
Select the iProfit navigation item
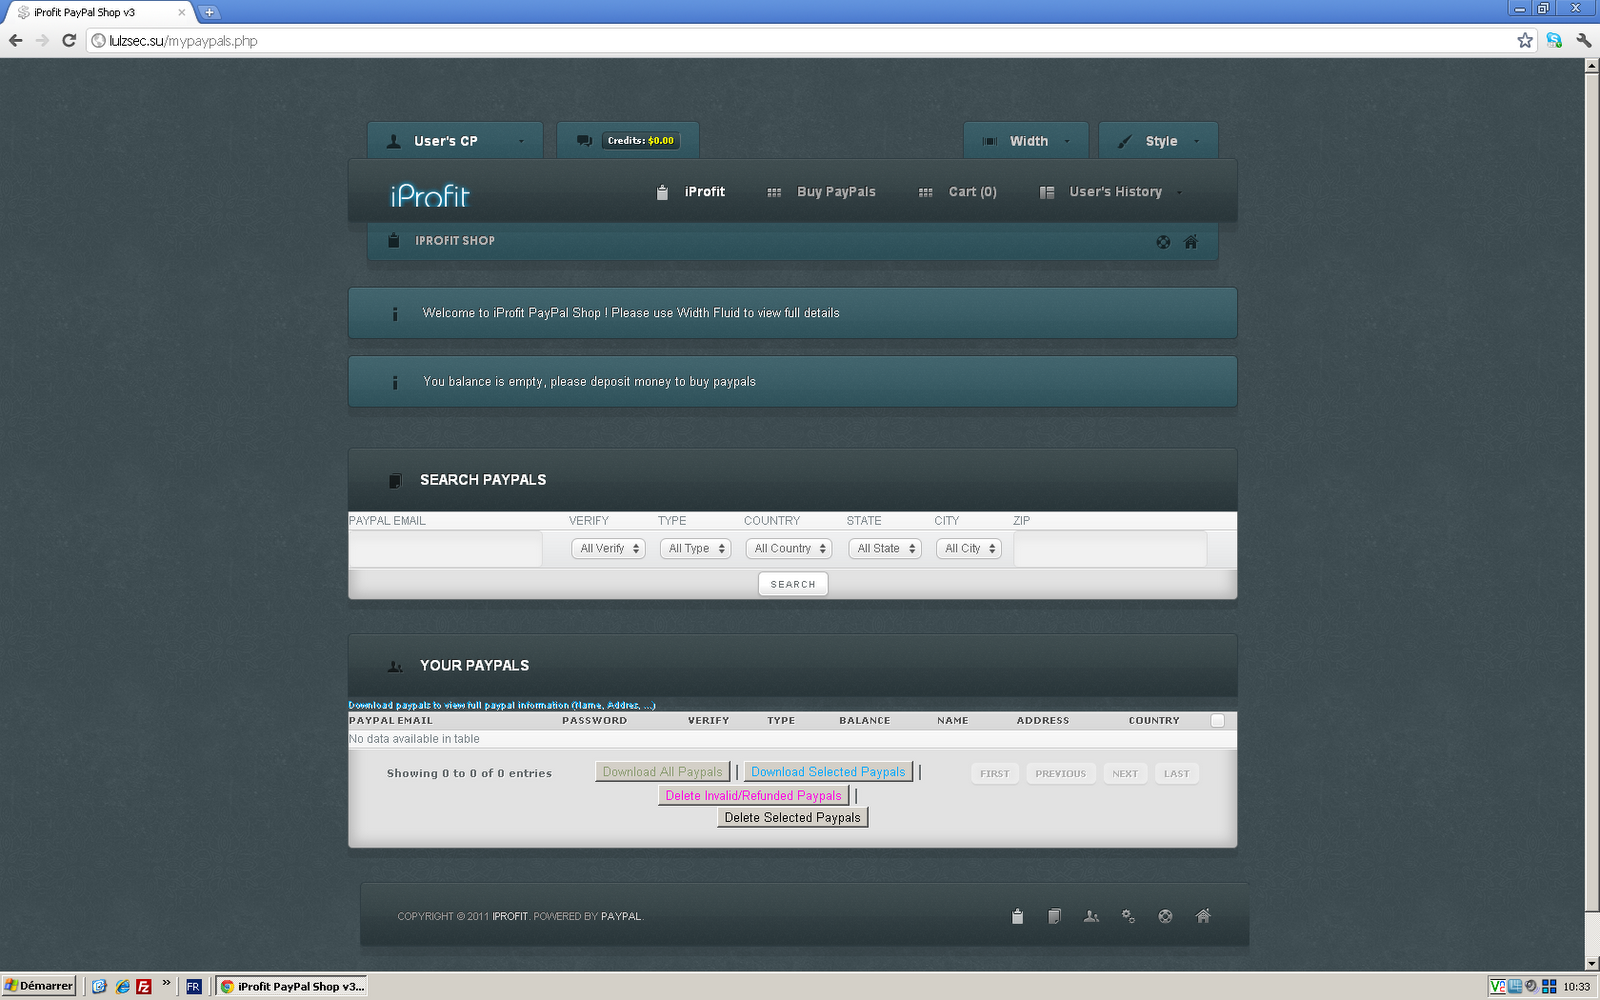[690, 192]
